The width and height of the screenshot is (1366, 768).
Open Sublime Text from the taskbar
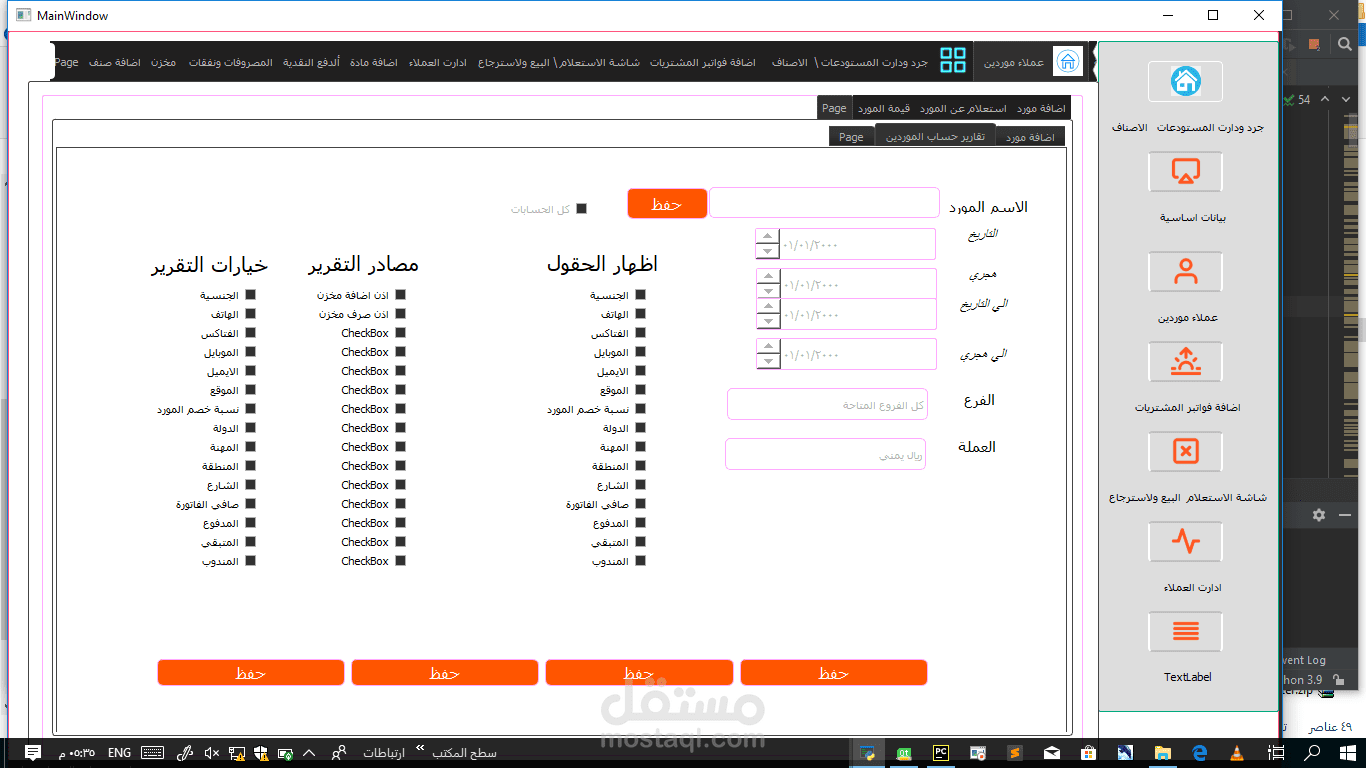[x=1014, y=753]
